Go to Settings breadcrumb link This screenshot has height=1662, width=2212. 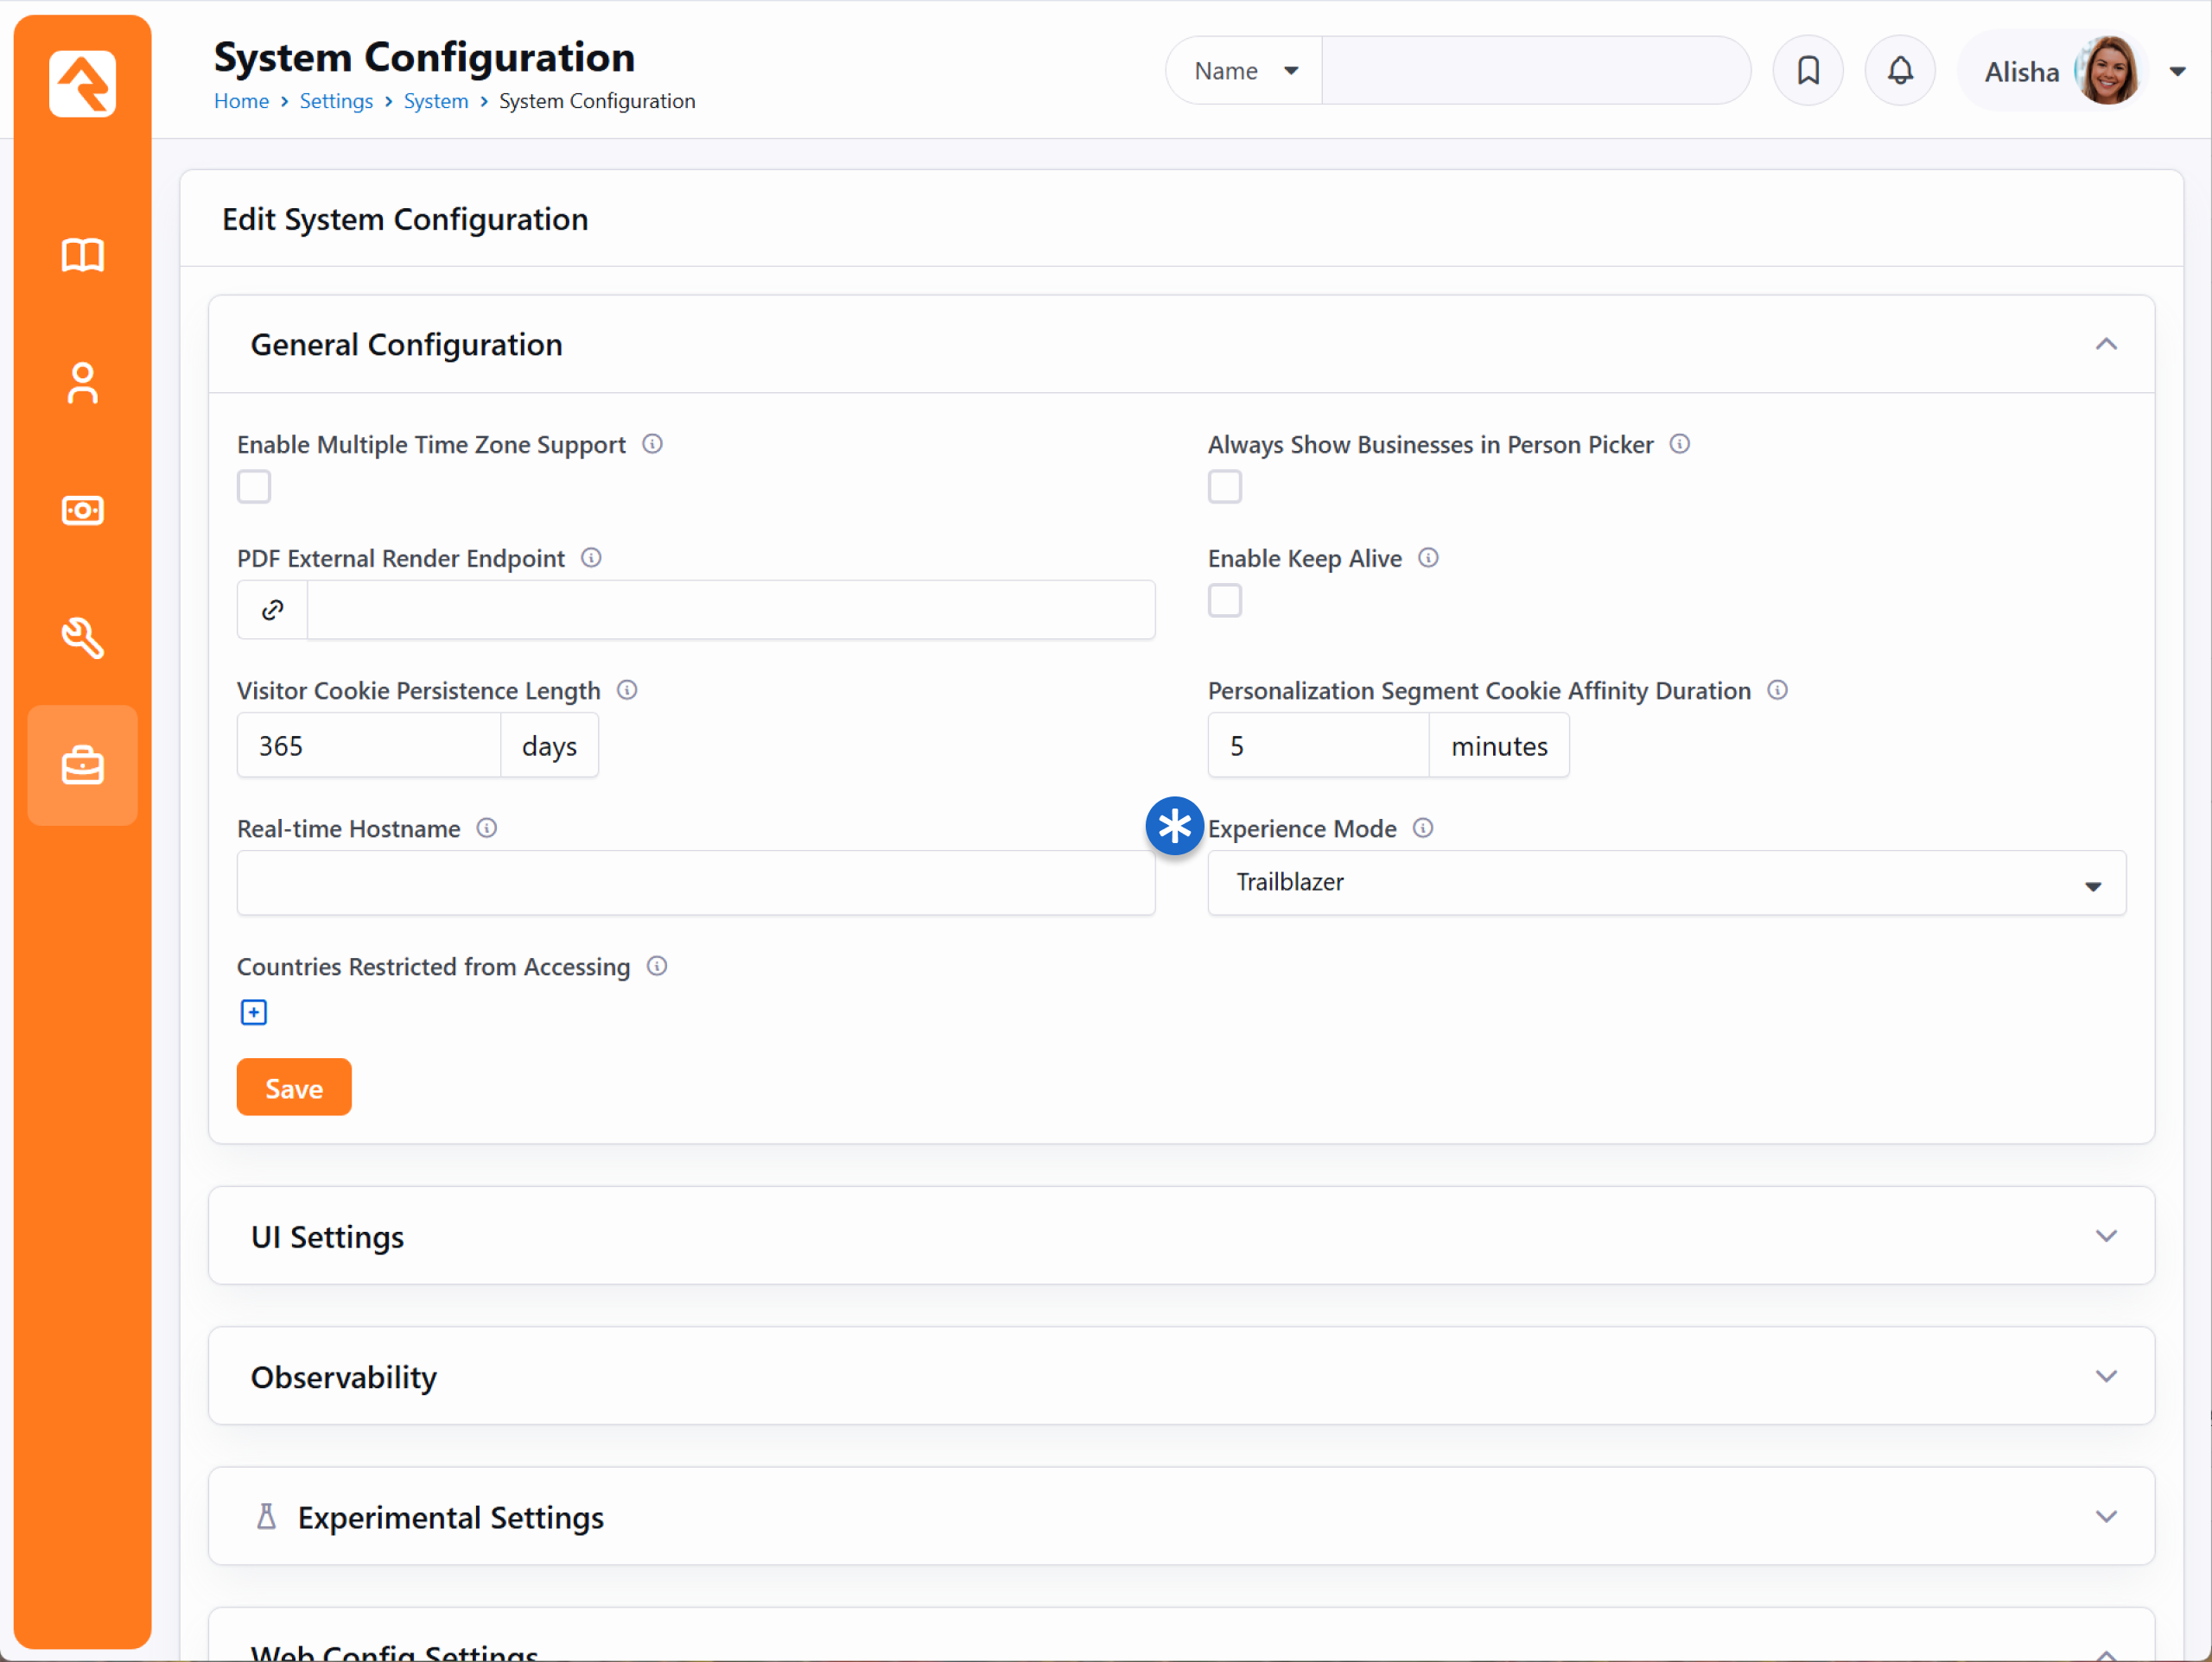pyautogui.click(x=335, y=101)
